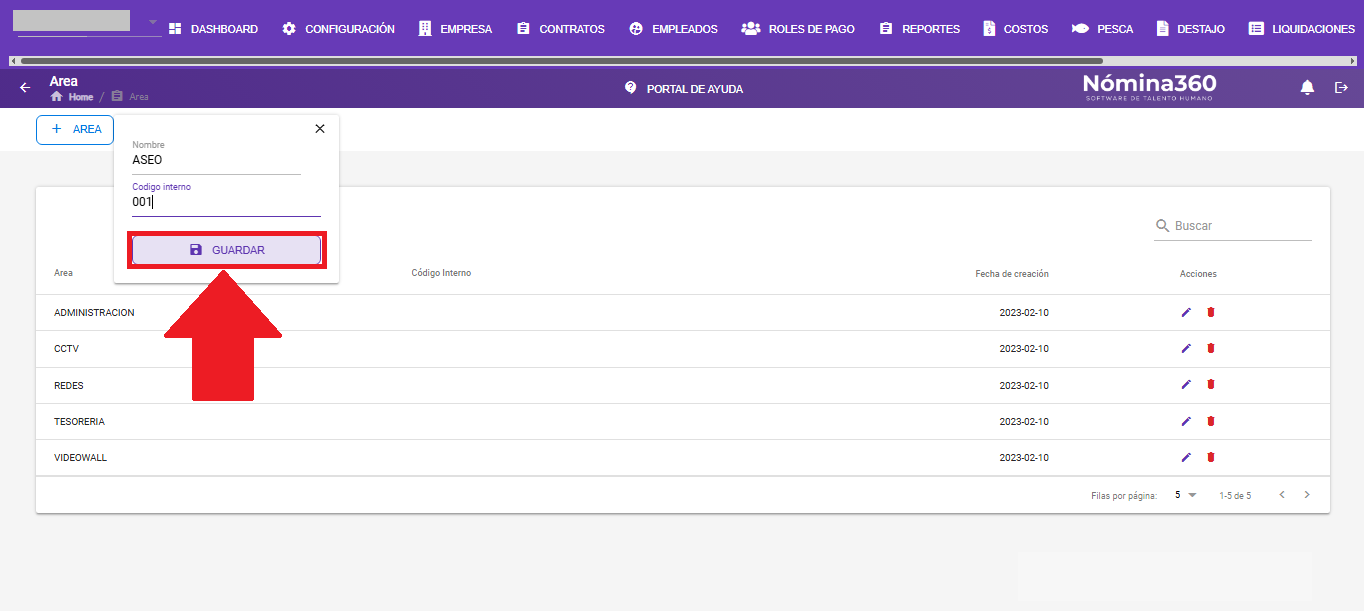Open the EMPRESA menu
This screenshot has width=1364, height=611.
click(x=455, y=29)
